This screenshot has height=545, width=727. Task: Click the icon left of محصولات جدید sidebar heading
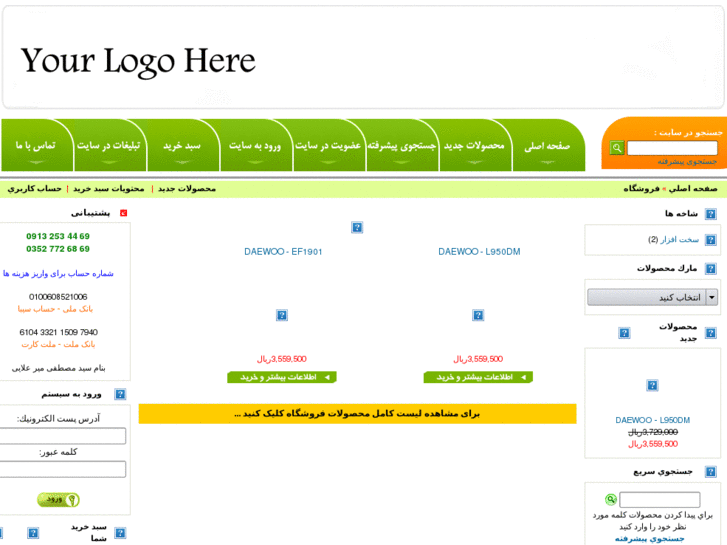tap(624, 333)
